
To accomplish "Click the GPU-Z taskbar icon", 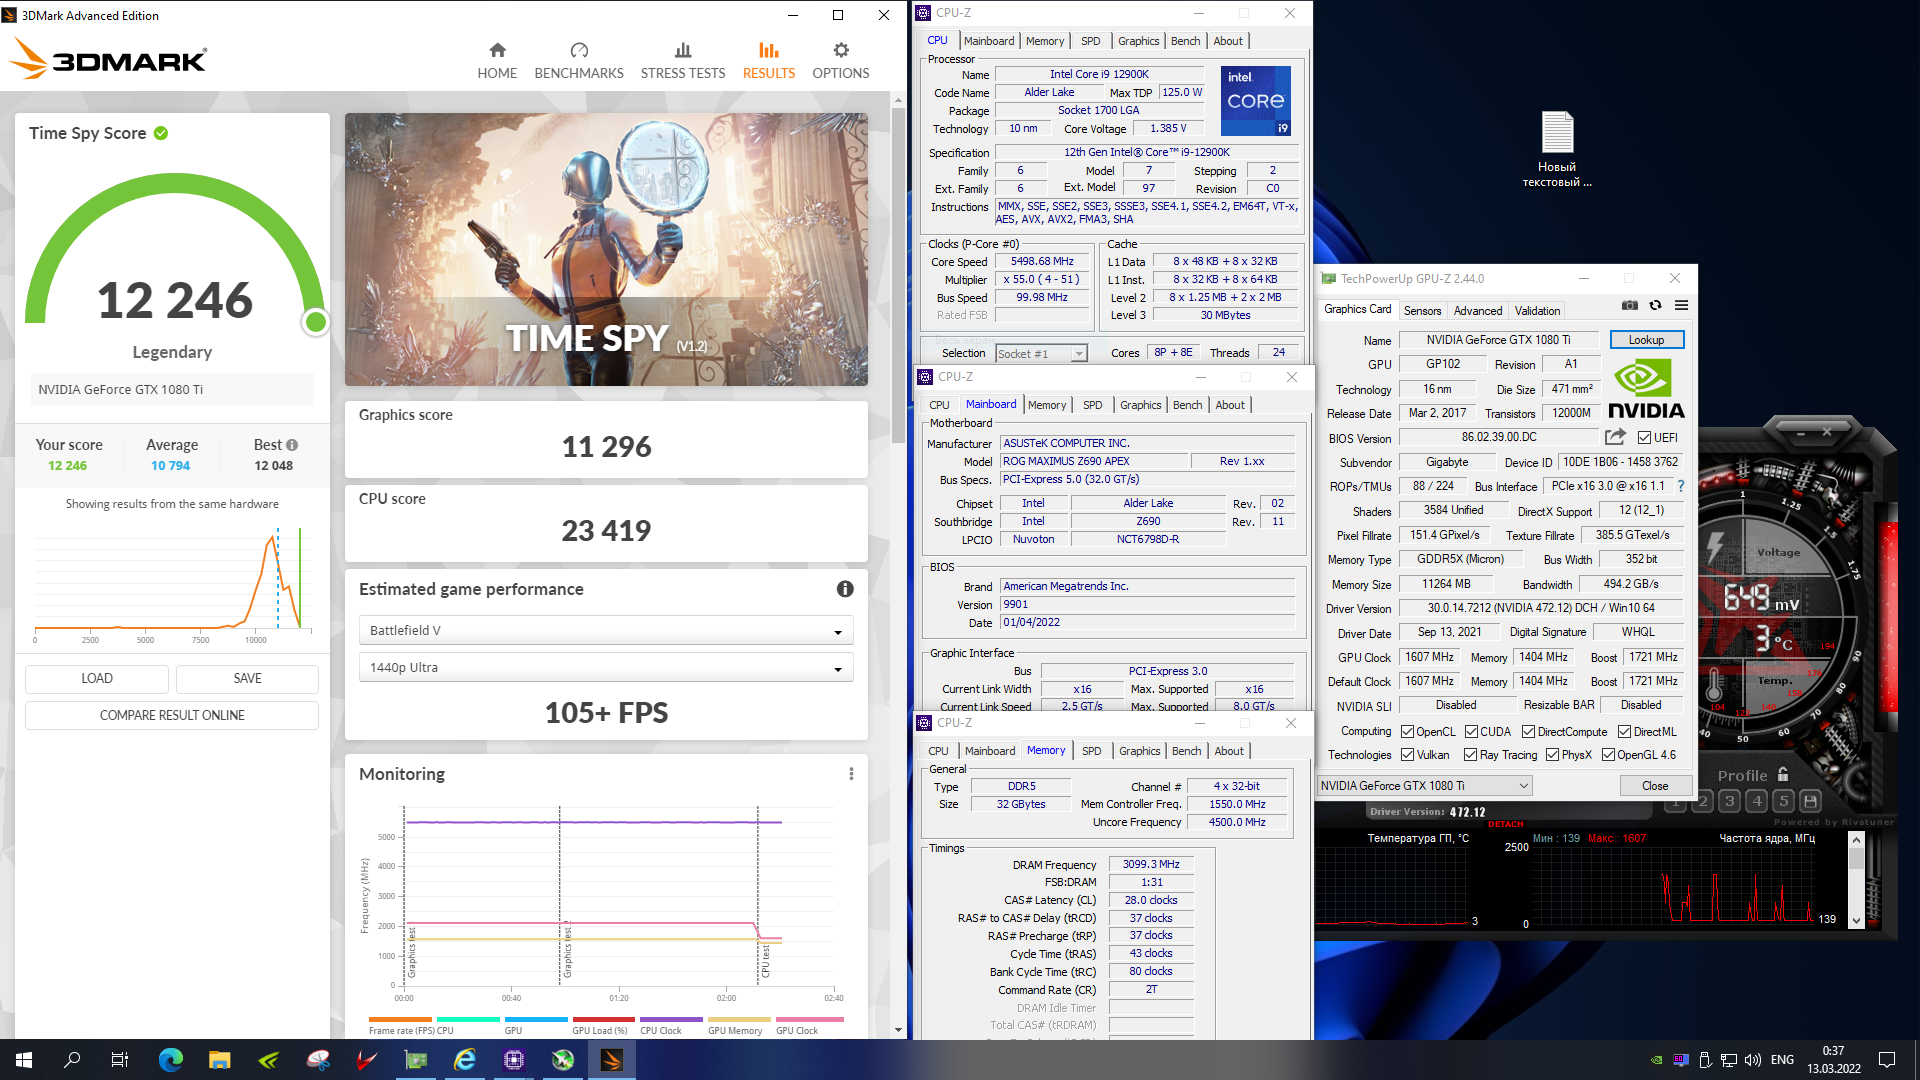I will (x=416, y=1060).
